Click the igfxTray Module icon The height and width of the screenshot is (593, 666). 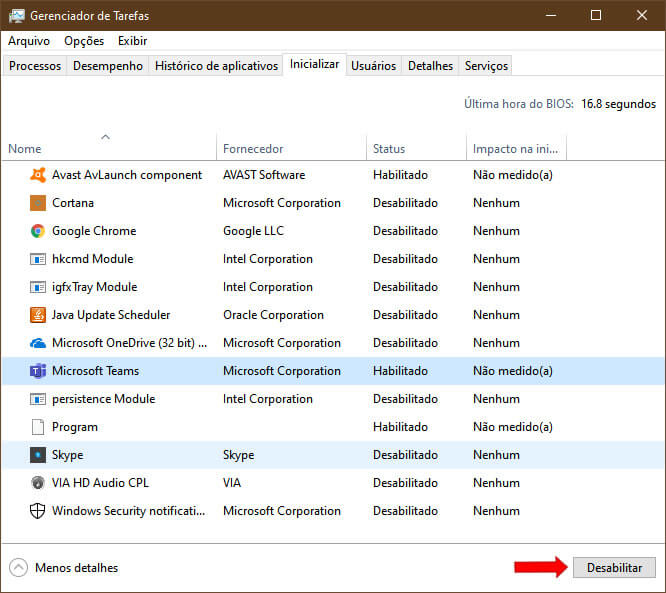[38, 287]
